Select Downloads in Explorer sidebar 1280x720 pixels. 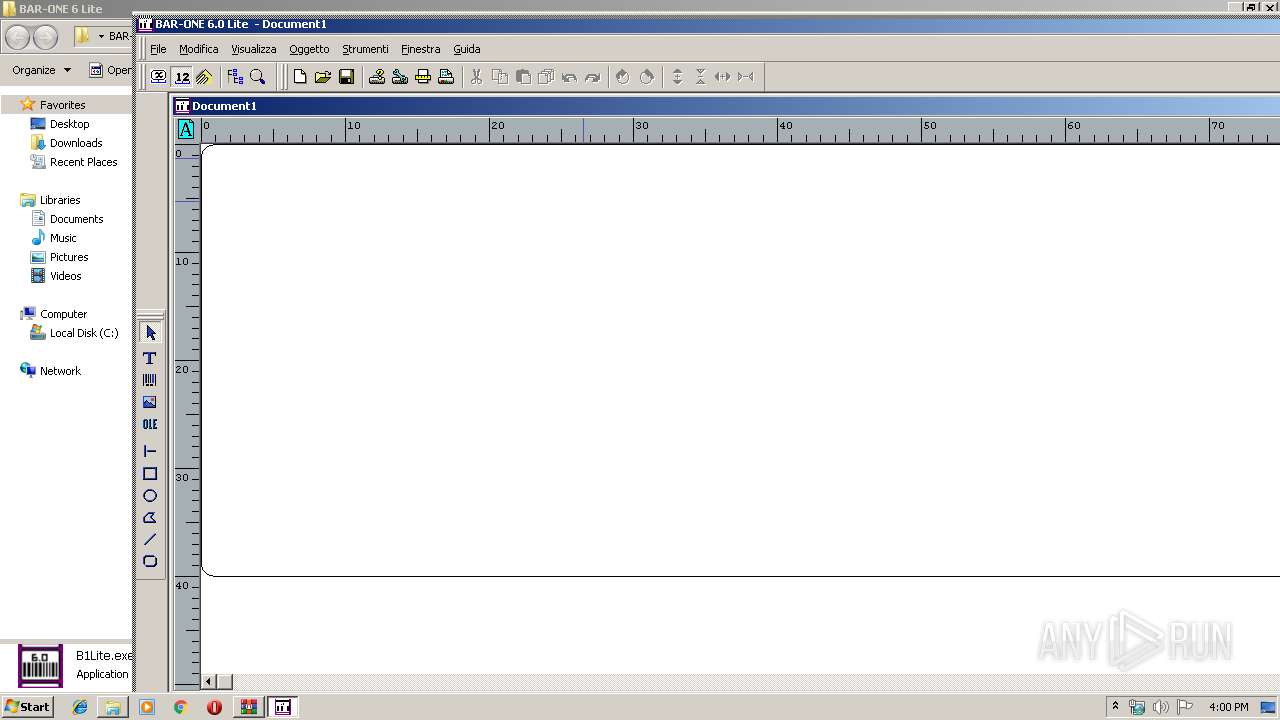(75, 143)
